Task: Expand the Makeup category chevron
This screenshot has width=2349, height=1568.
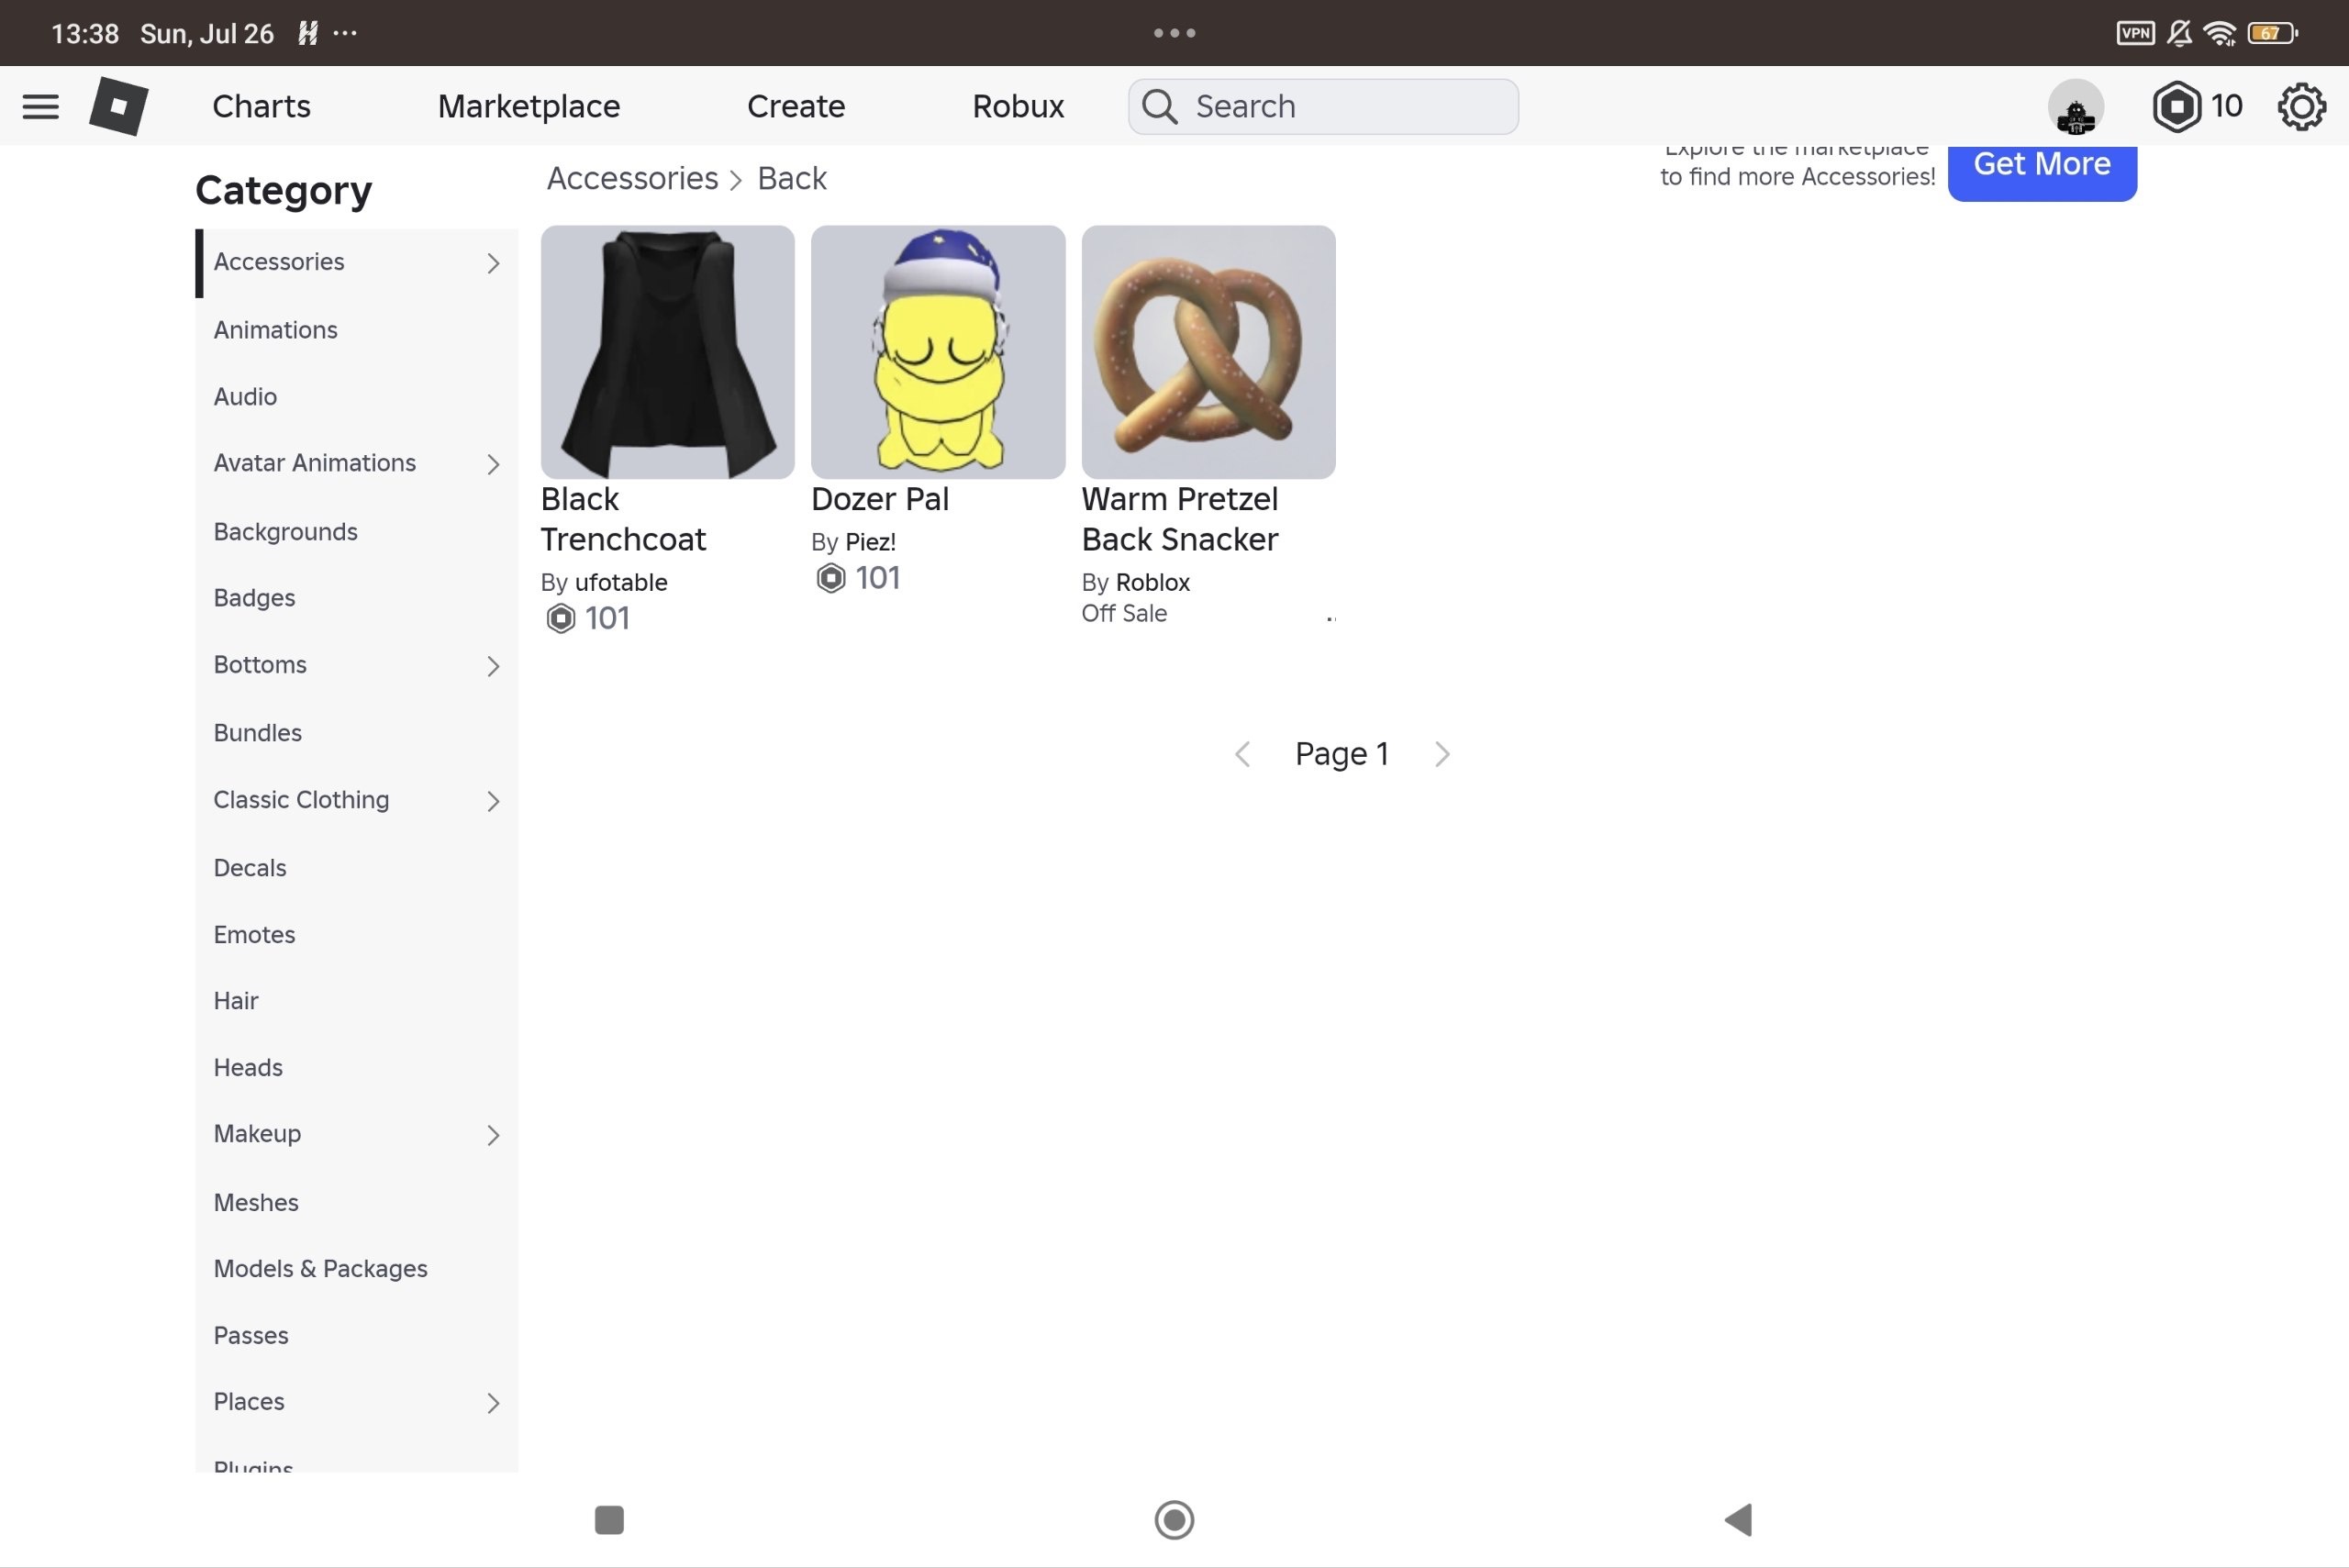Action: [493, 1135]
